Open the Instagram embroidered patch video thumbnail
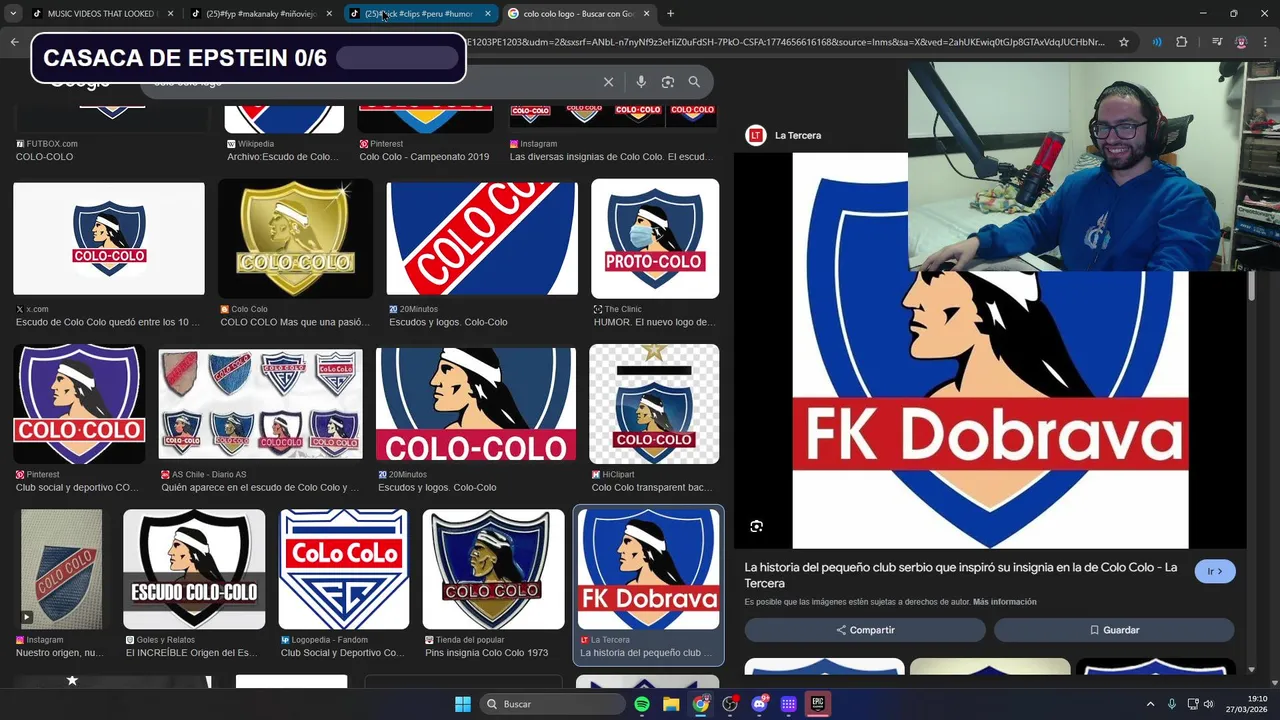Image resolution: width=1280 pixels, height=720 pixels. (x=61, y=569)
